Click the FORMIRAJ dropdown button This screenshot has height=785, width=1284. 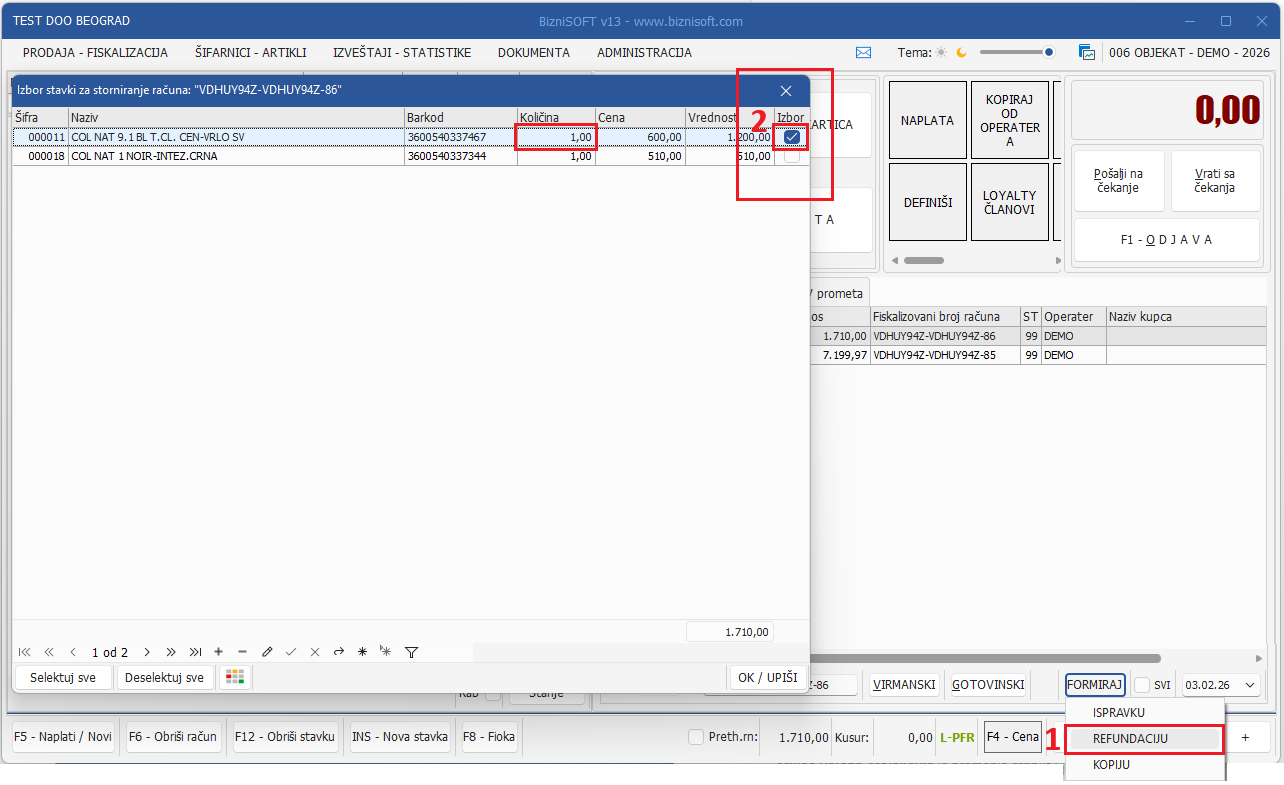pos(1095,685)
